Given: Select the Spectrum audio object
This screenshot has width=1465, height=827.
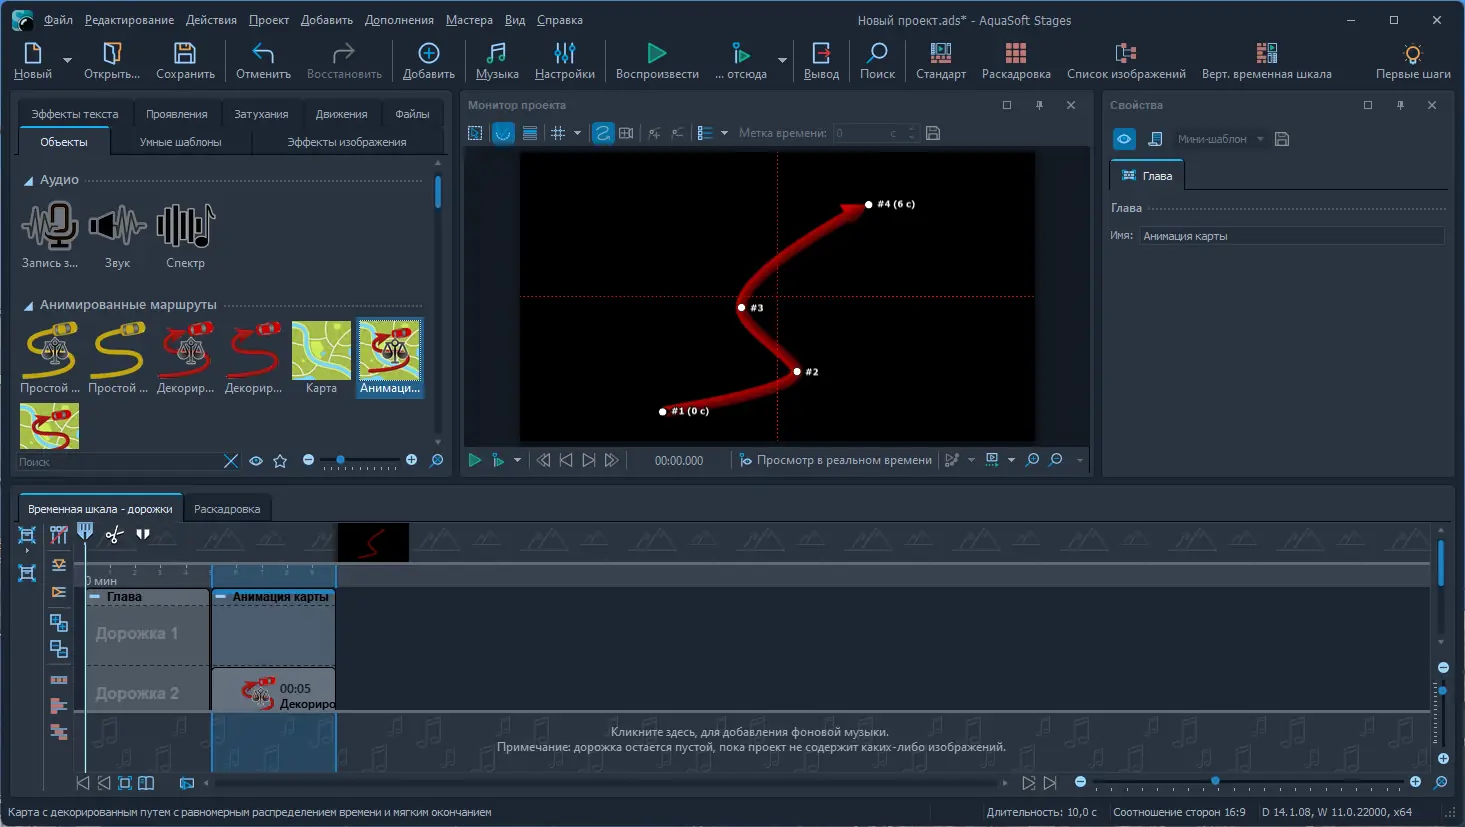Looking at the screenshot, I should [185, 235].
